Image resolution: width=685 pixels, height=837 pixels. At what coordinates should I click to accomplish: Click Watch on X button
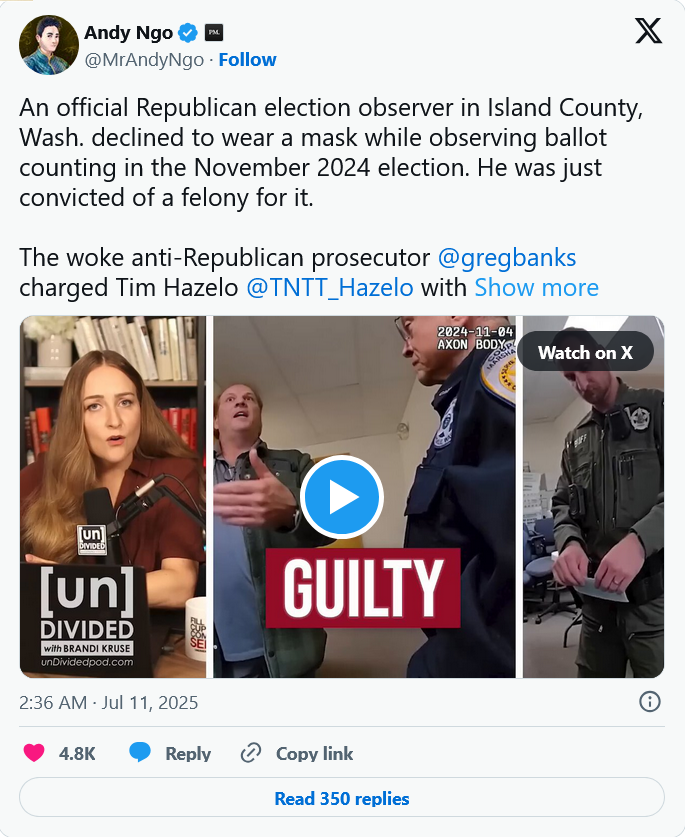(x=585, y=352)
